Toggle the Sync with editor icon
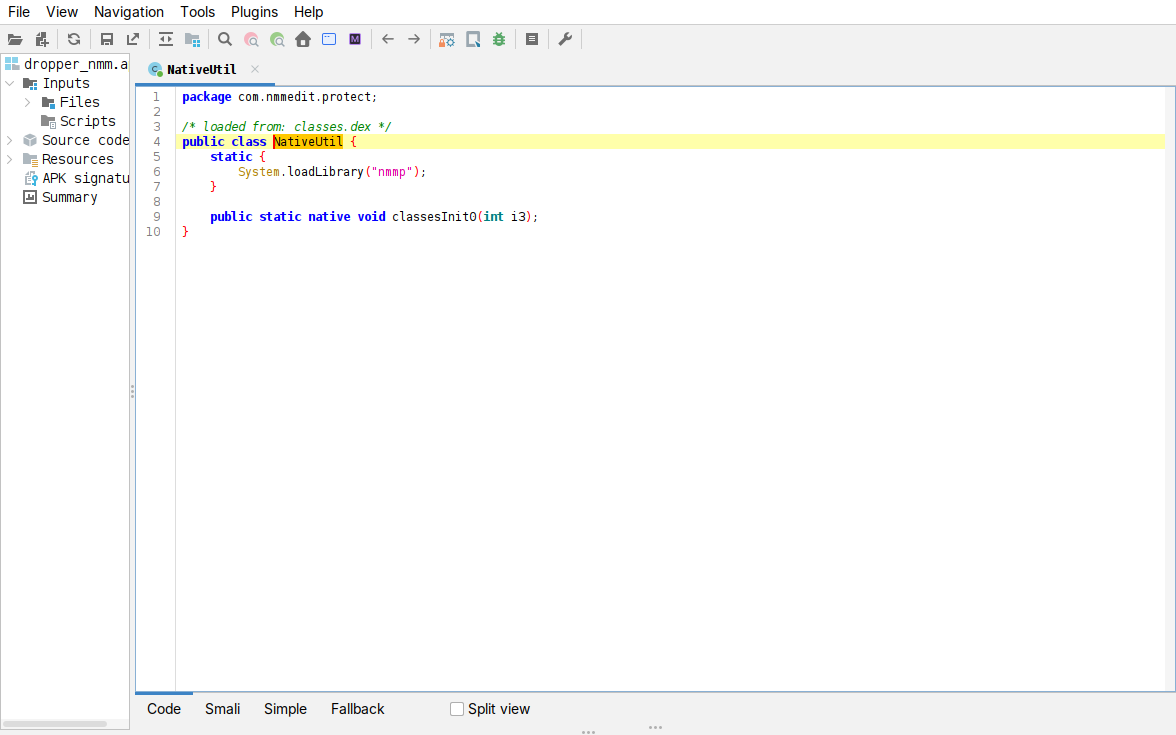This screenshot has width=1176, height=735. pos(166,40)
